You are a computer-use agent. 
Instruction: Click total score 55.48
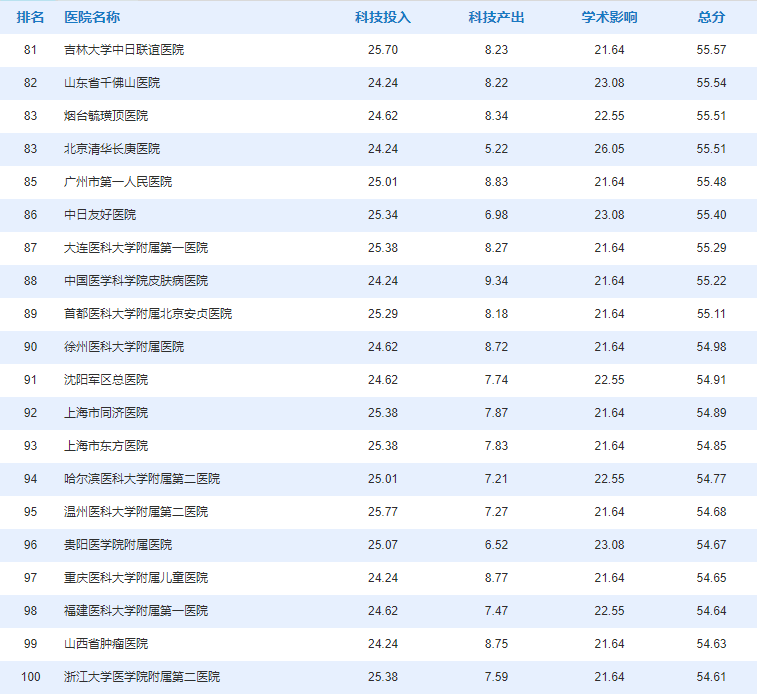[711, 181]
